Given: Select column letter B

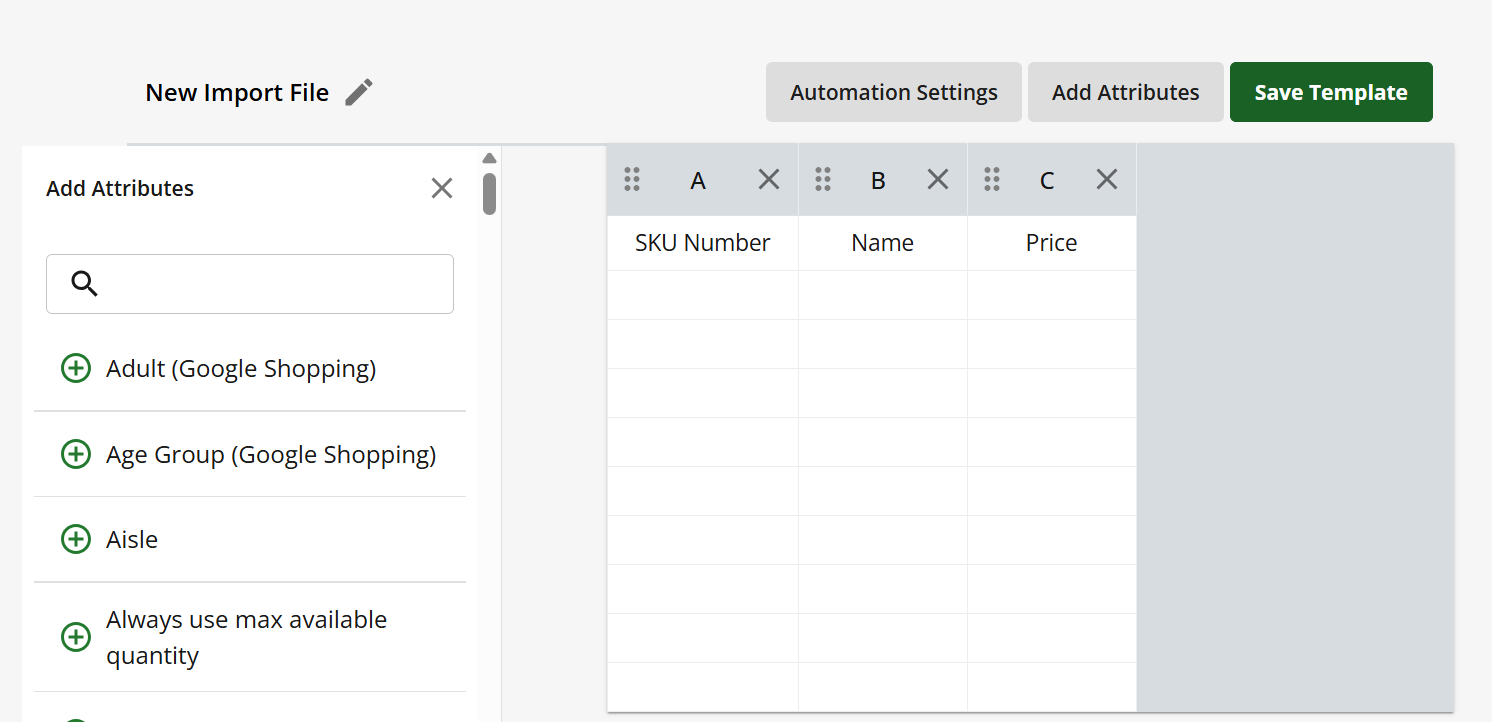Looking at the screenshot, I should coord(878,180).
